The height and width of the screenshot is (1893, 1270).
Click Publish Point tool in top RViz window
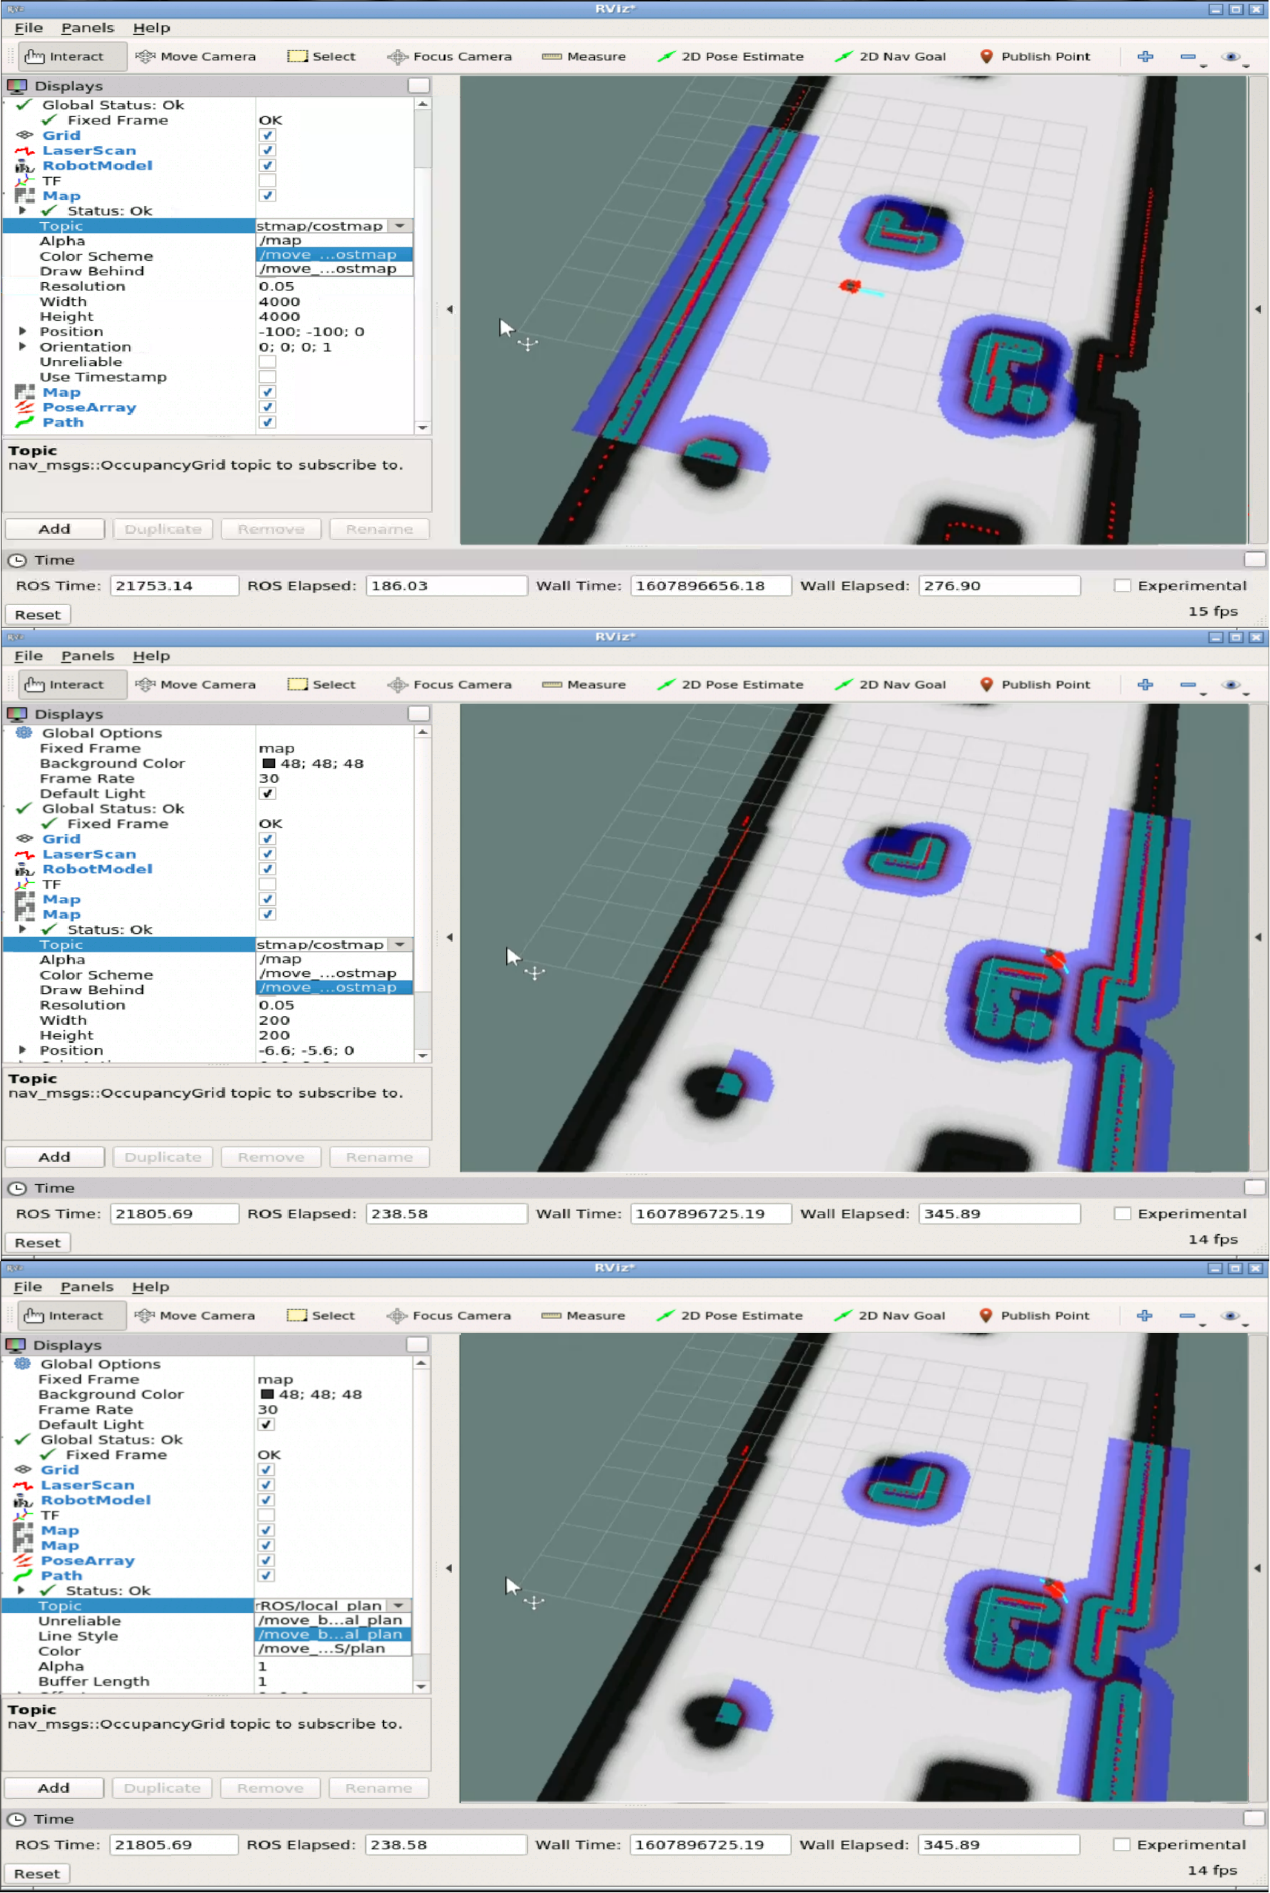pyautogui.click(x=1034, y=57)
